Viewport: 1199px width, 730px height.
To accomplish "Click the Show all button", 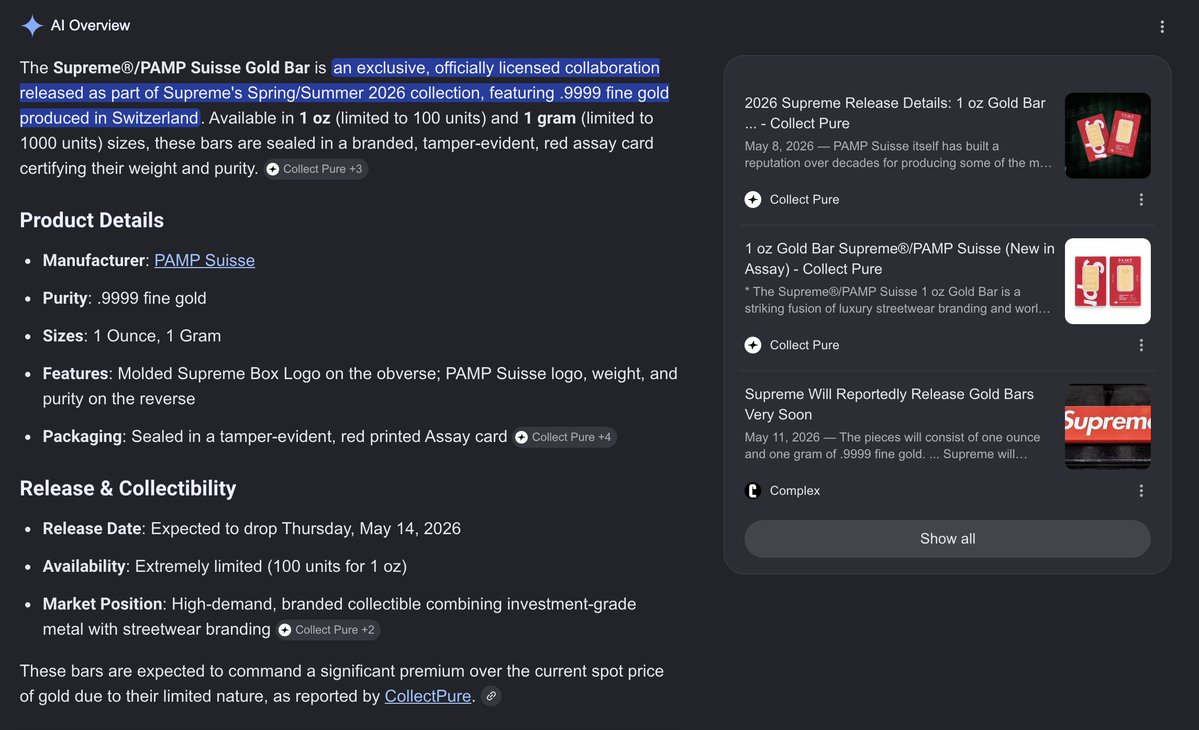I will (947, 539).
